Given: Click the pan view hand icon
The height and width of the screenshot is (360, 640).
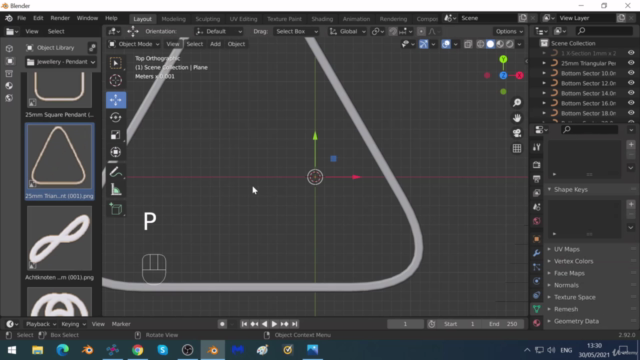Looking at the screenshot, I should (517, 118).
